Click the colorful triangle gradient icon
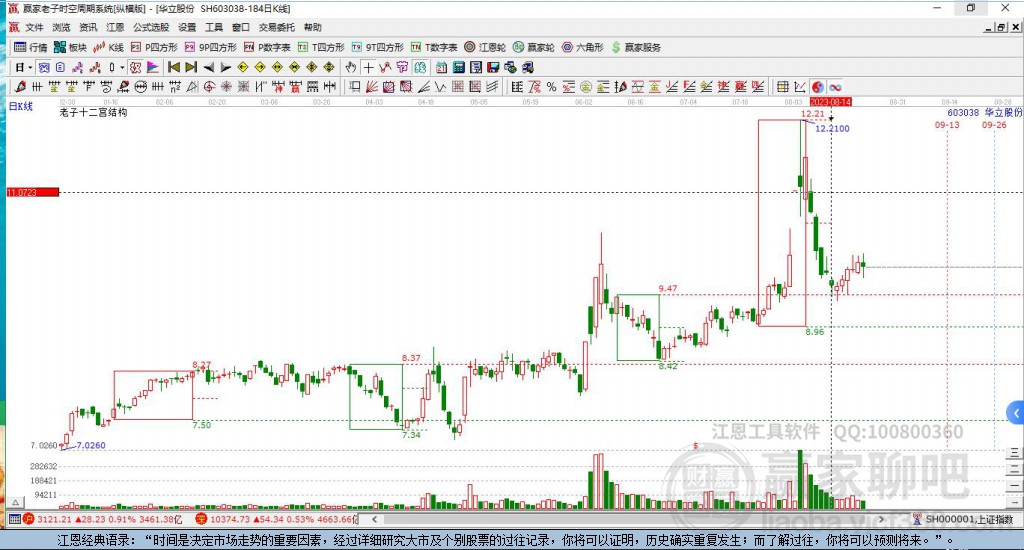 (152, 67)
